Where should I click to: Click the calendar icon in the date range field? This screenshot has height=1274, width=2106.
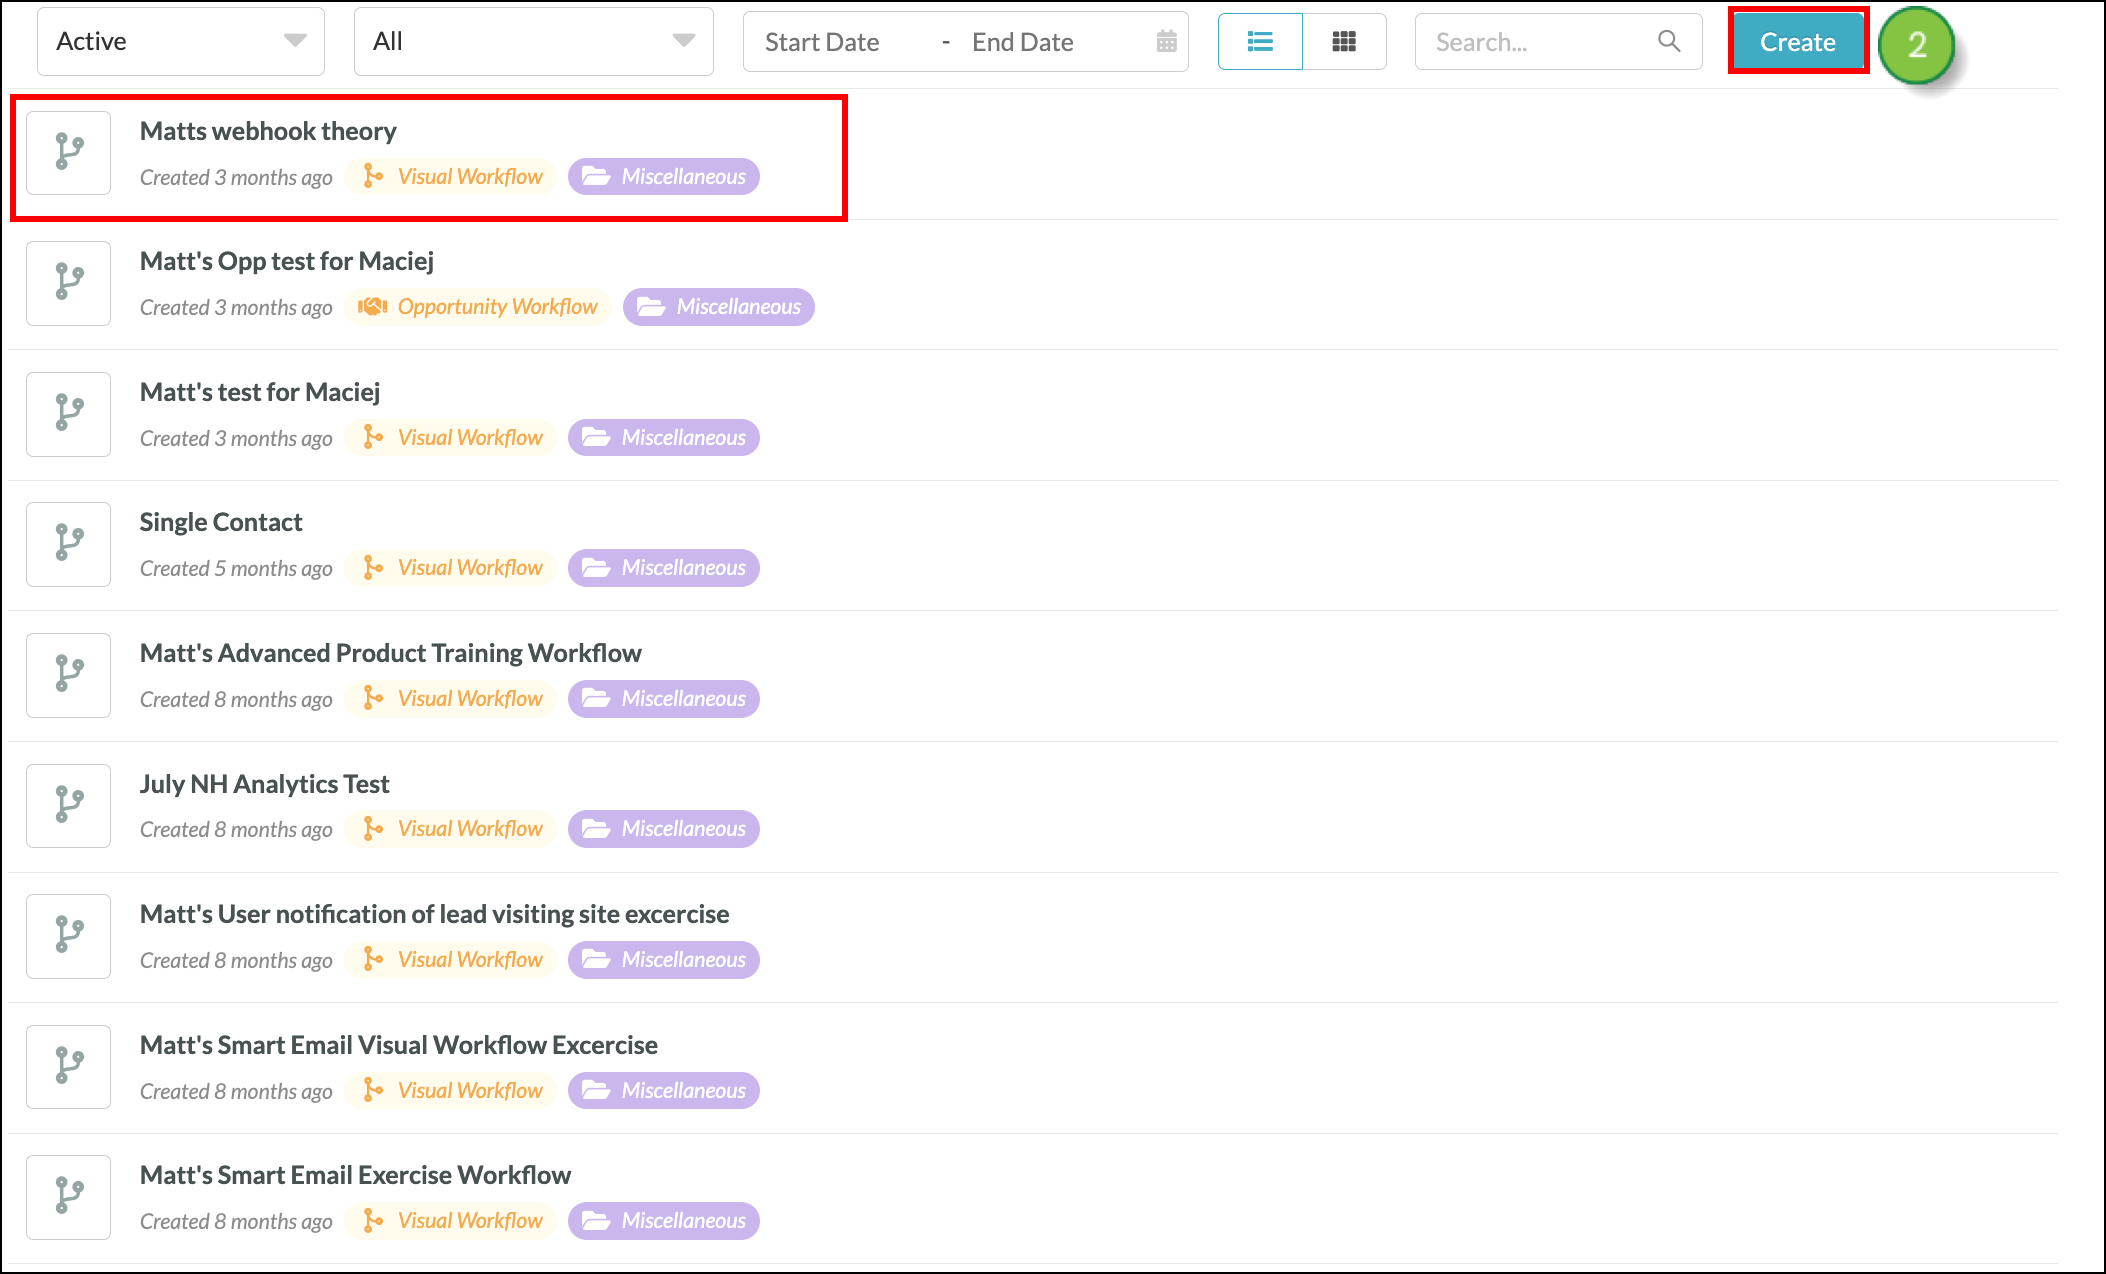[x=1166, y=42]
